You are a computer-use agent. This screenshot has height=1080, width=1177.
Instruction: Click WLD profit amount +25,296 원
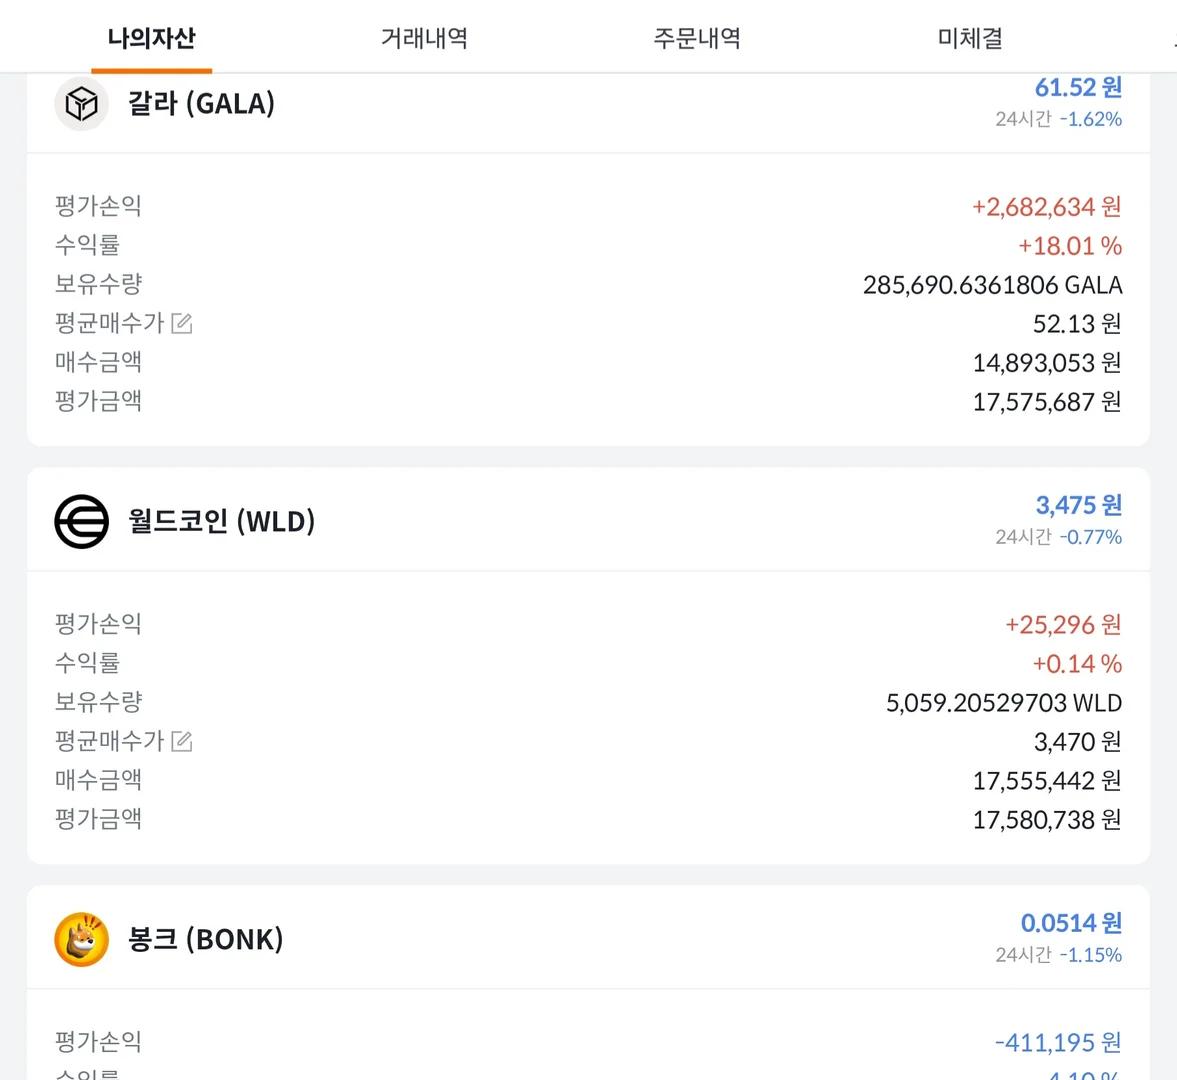click(x=1062, y=625)
